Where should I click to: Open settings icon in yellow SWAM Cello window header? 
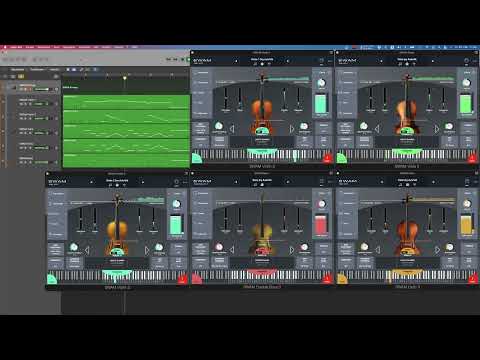click(467, 181)
